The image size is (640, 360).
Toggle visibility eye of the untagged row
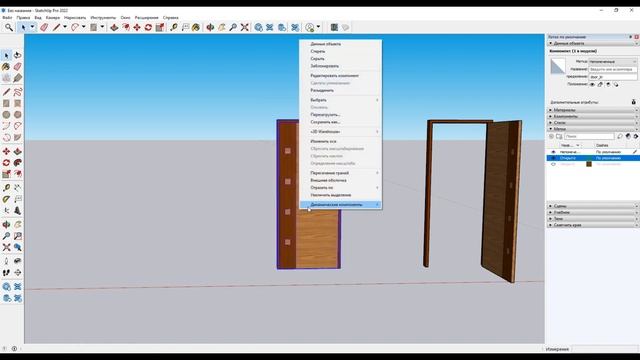tap(553, 152)
